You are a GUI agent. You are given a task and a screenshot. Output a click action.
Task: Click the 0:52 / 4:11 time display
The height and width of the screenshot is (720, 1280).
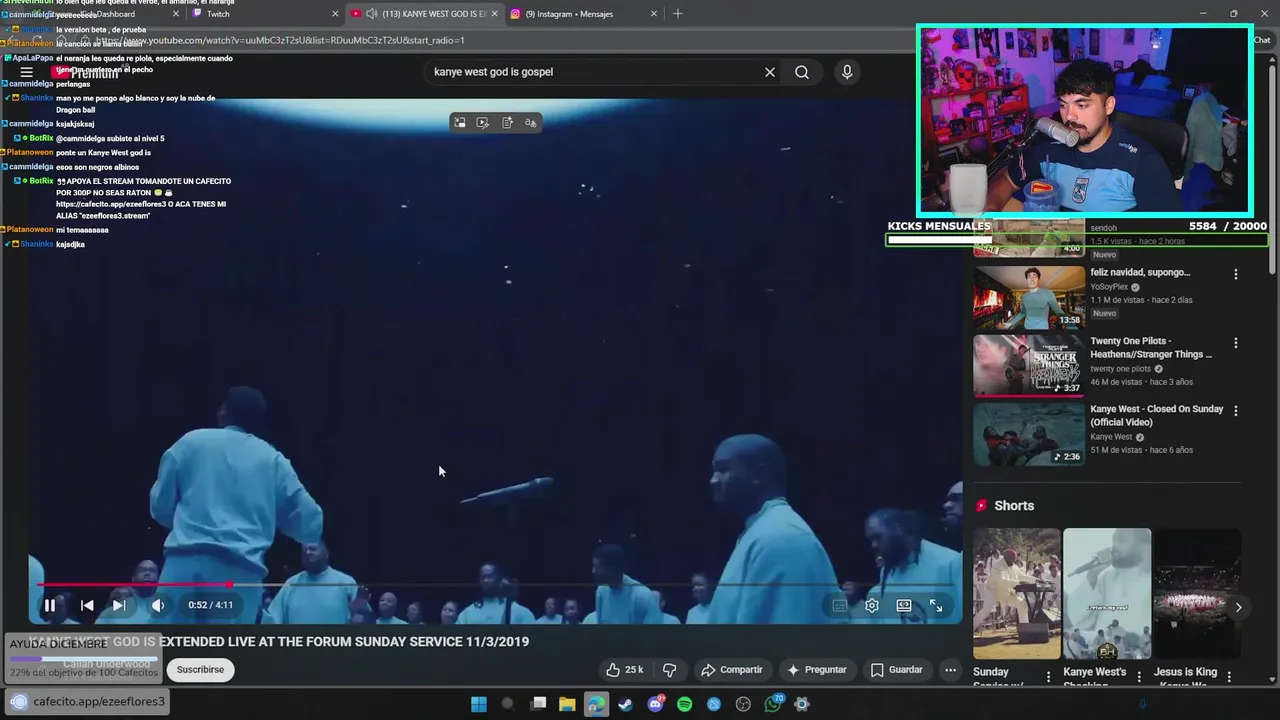(210, 605)
